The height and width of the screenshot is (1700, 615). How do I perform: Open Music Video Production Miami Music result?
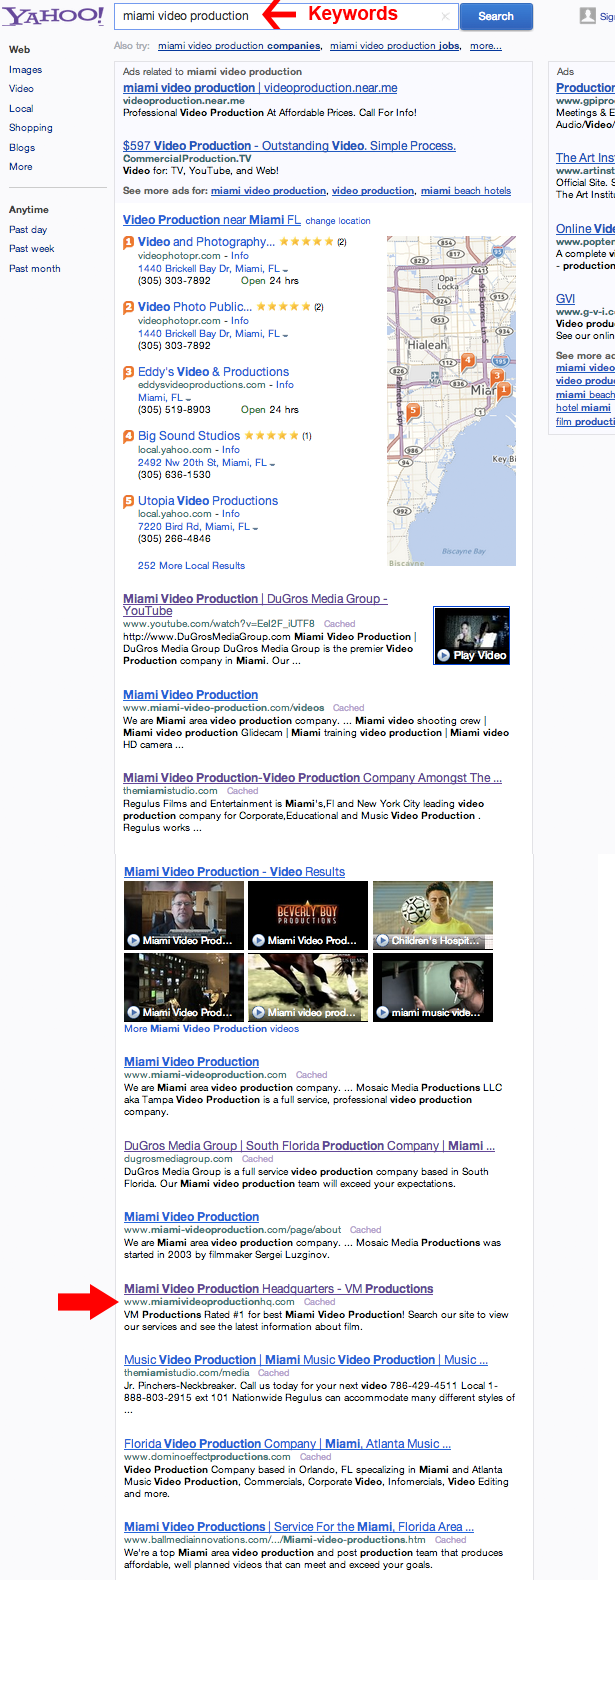pyautogui.click(x=306, y=1360)
